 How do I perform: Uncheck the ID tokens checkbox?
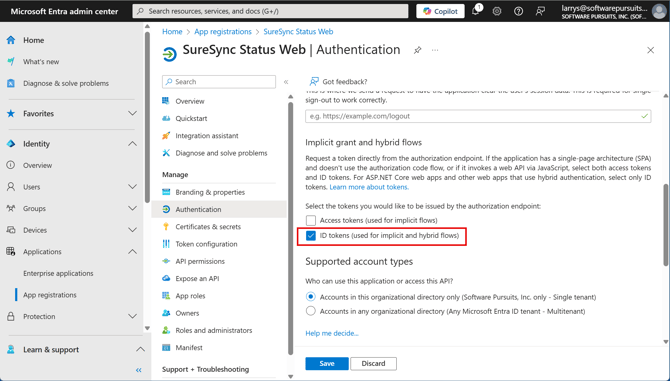[x=311, y=235]
